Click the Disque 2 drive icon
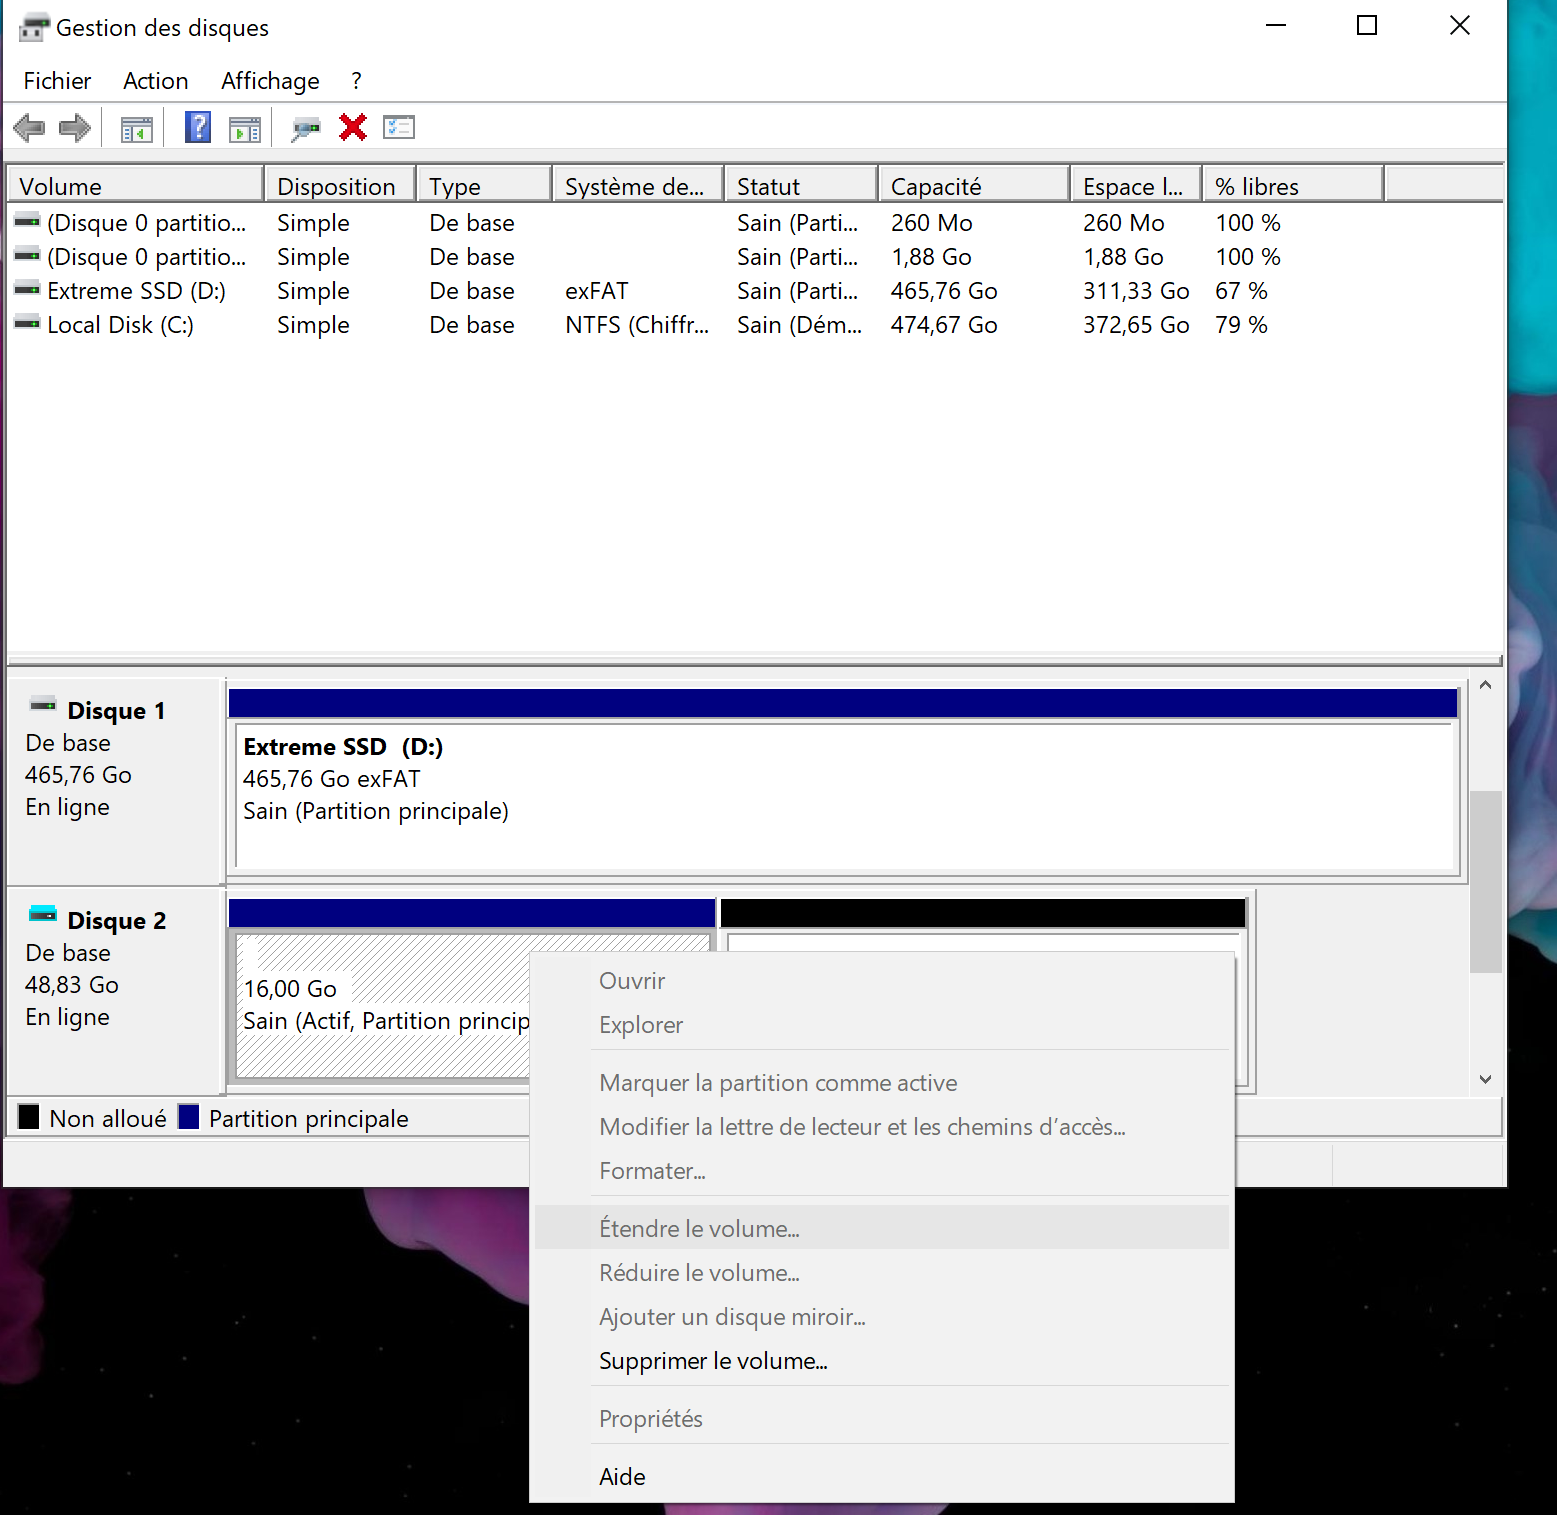1557x1515 pixels. (x=43, y=913)
